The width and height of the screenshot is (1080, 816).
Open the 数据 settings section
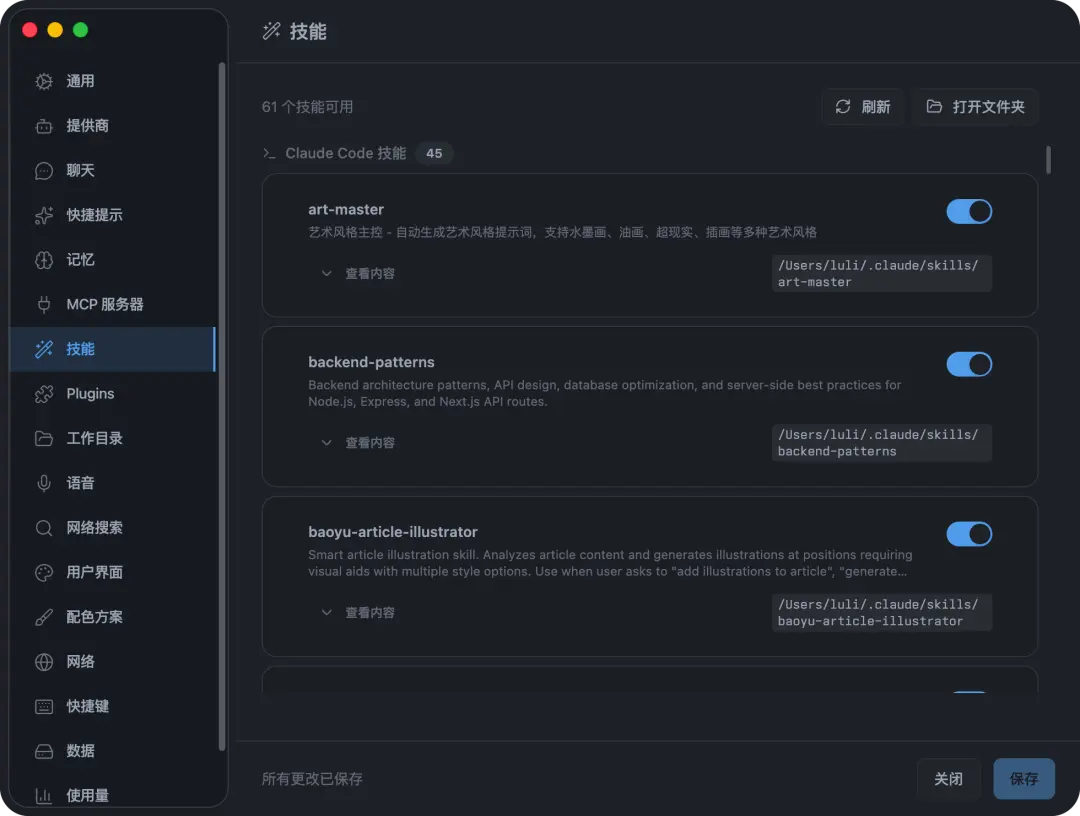[x=113, y=751]
